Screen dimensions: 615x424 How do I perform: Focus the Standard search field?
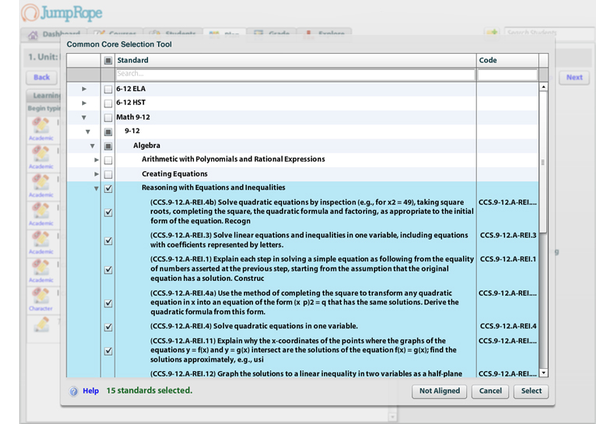pyautogui.click(x=295, y=74)
